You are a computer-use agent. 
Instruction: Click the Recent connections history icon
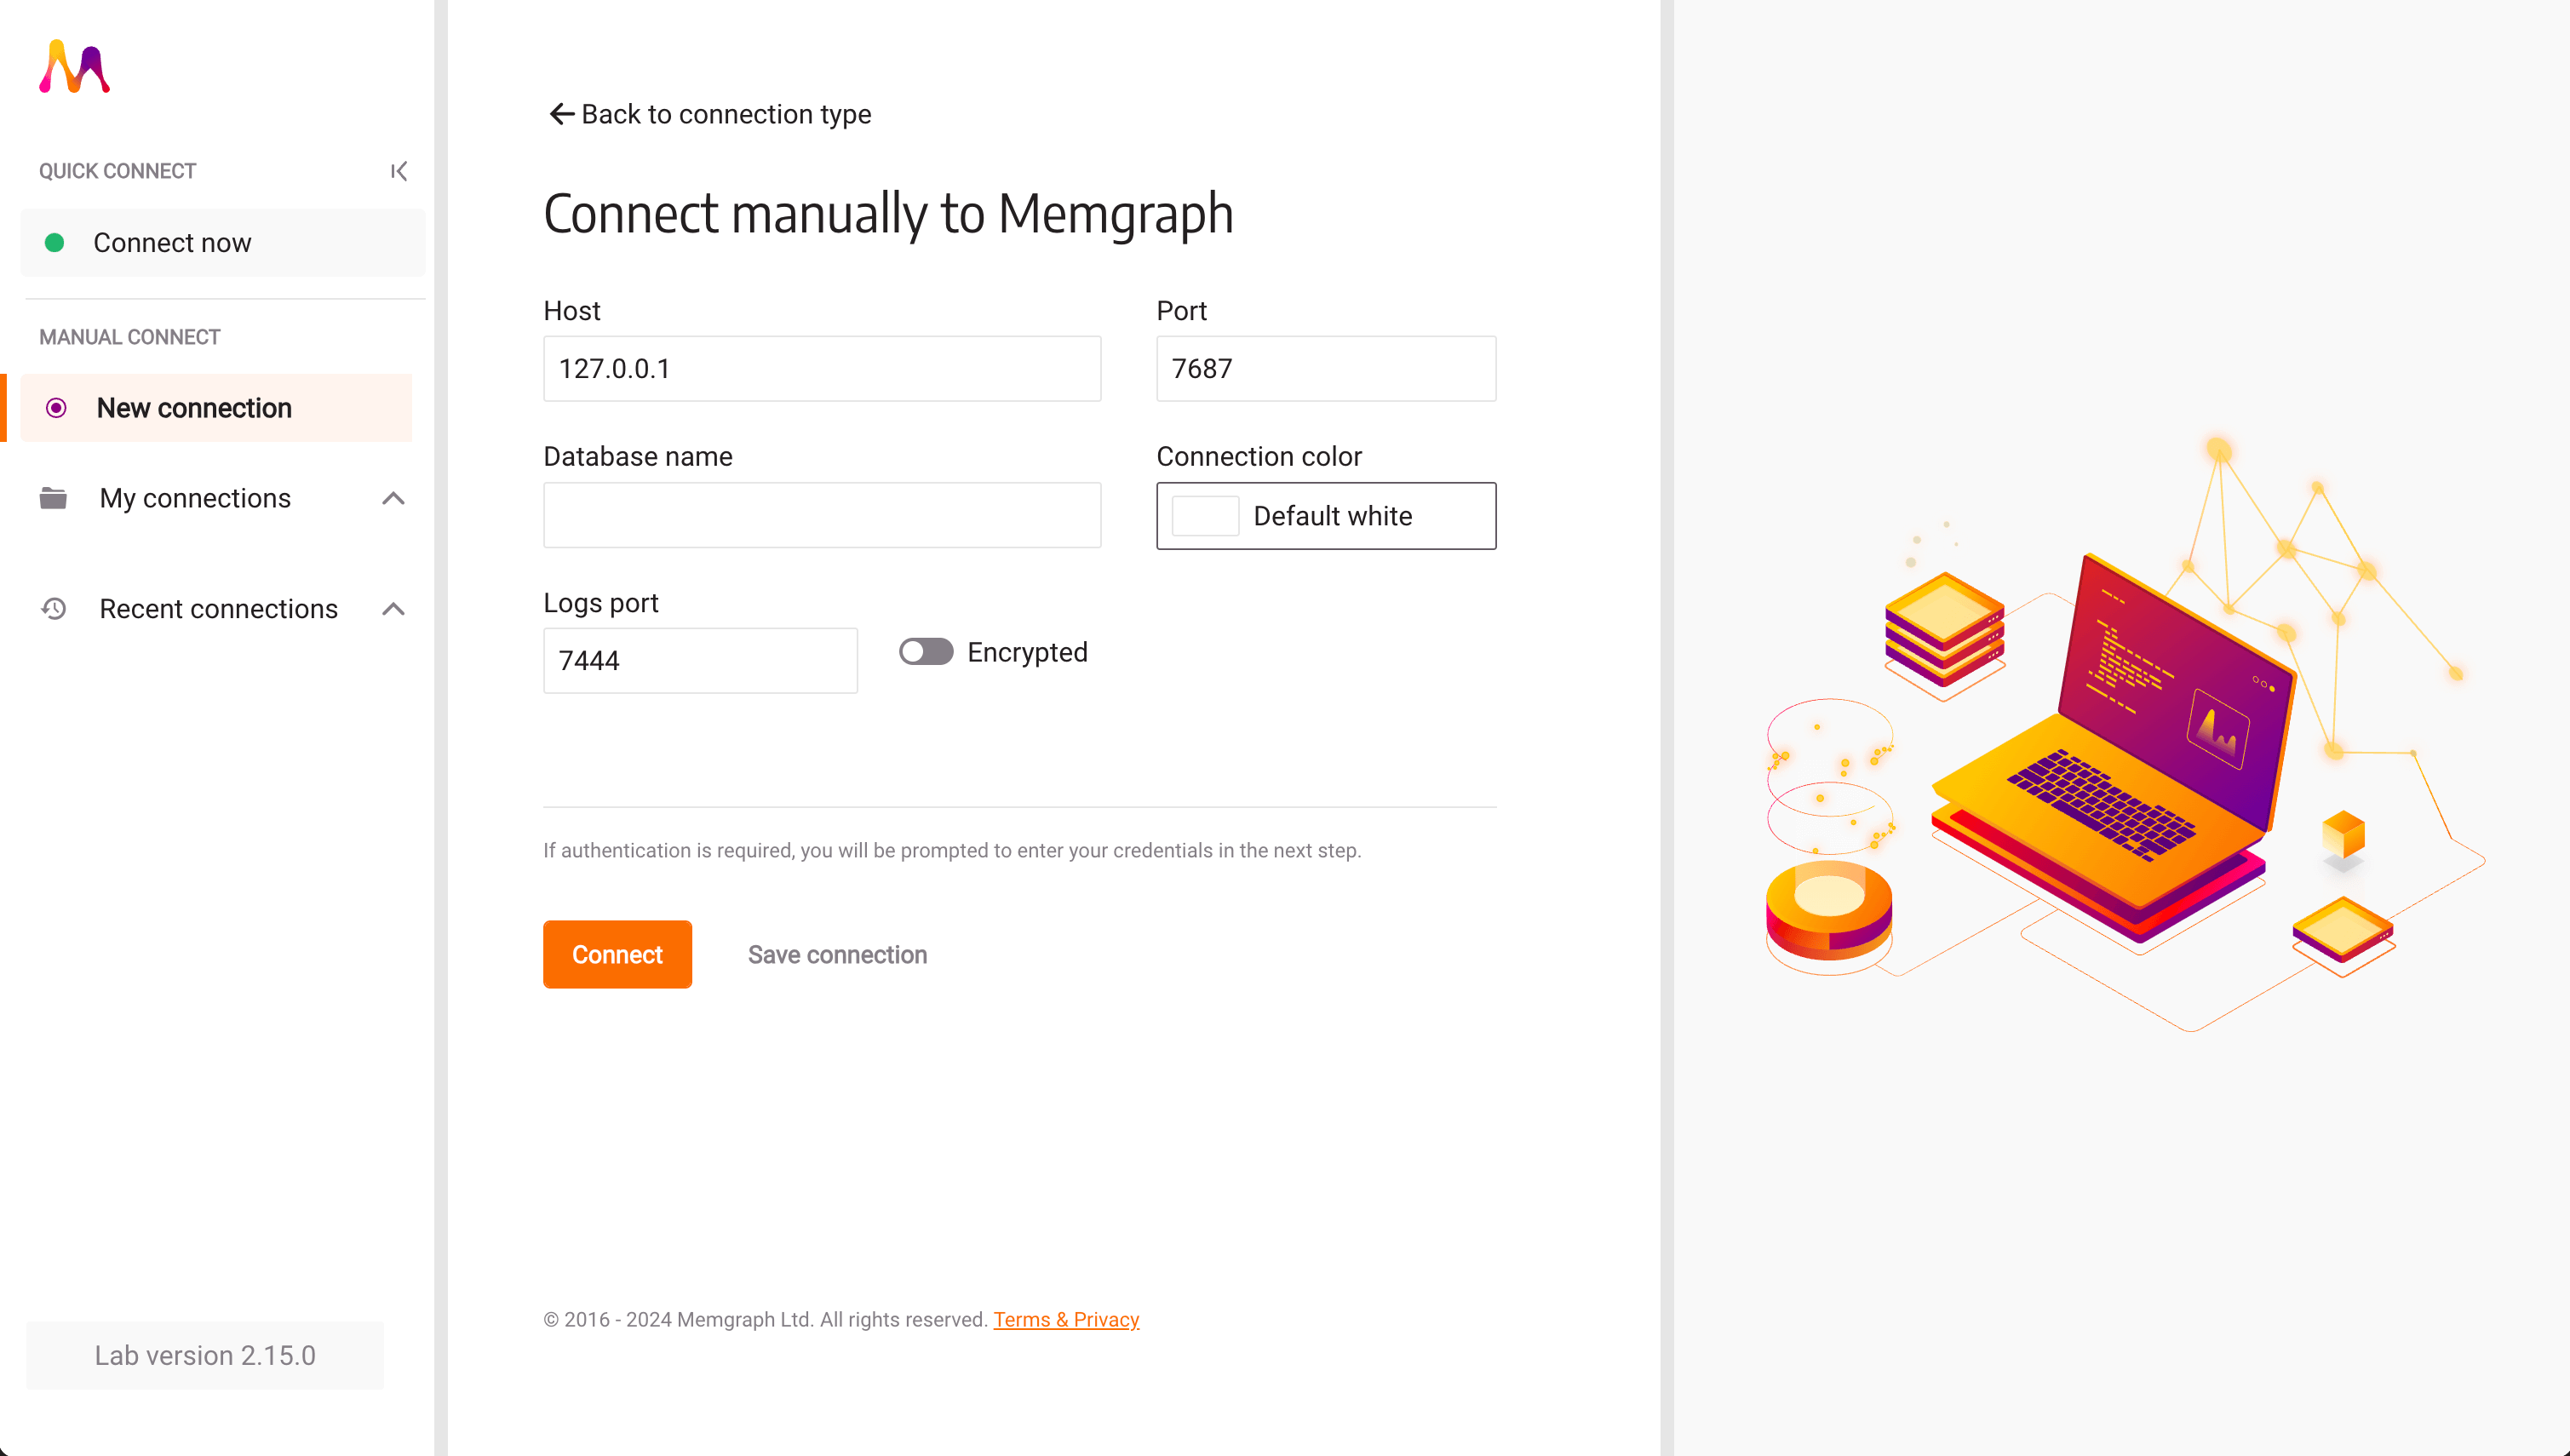pos(54,608)
